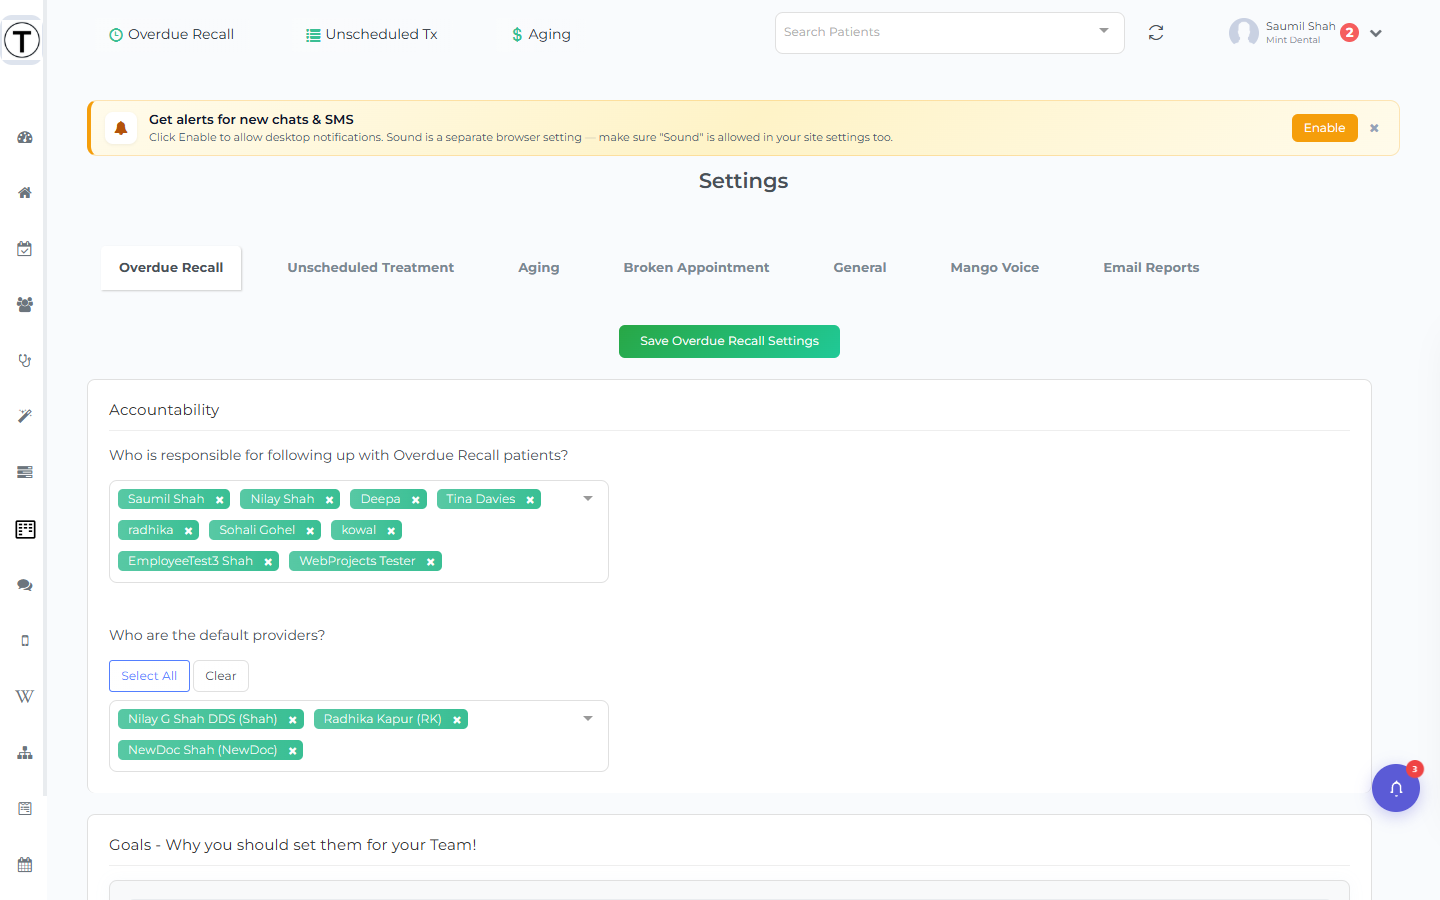Open the magic wand sidebar icon
Screen dimensions: 1440x900
pyautogui.click(x=25, y=416)
